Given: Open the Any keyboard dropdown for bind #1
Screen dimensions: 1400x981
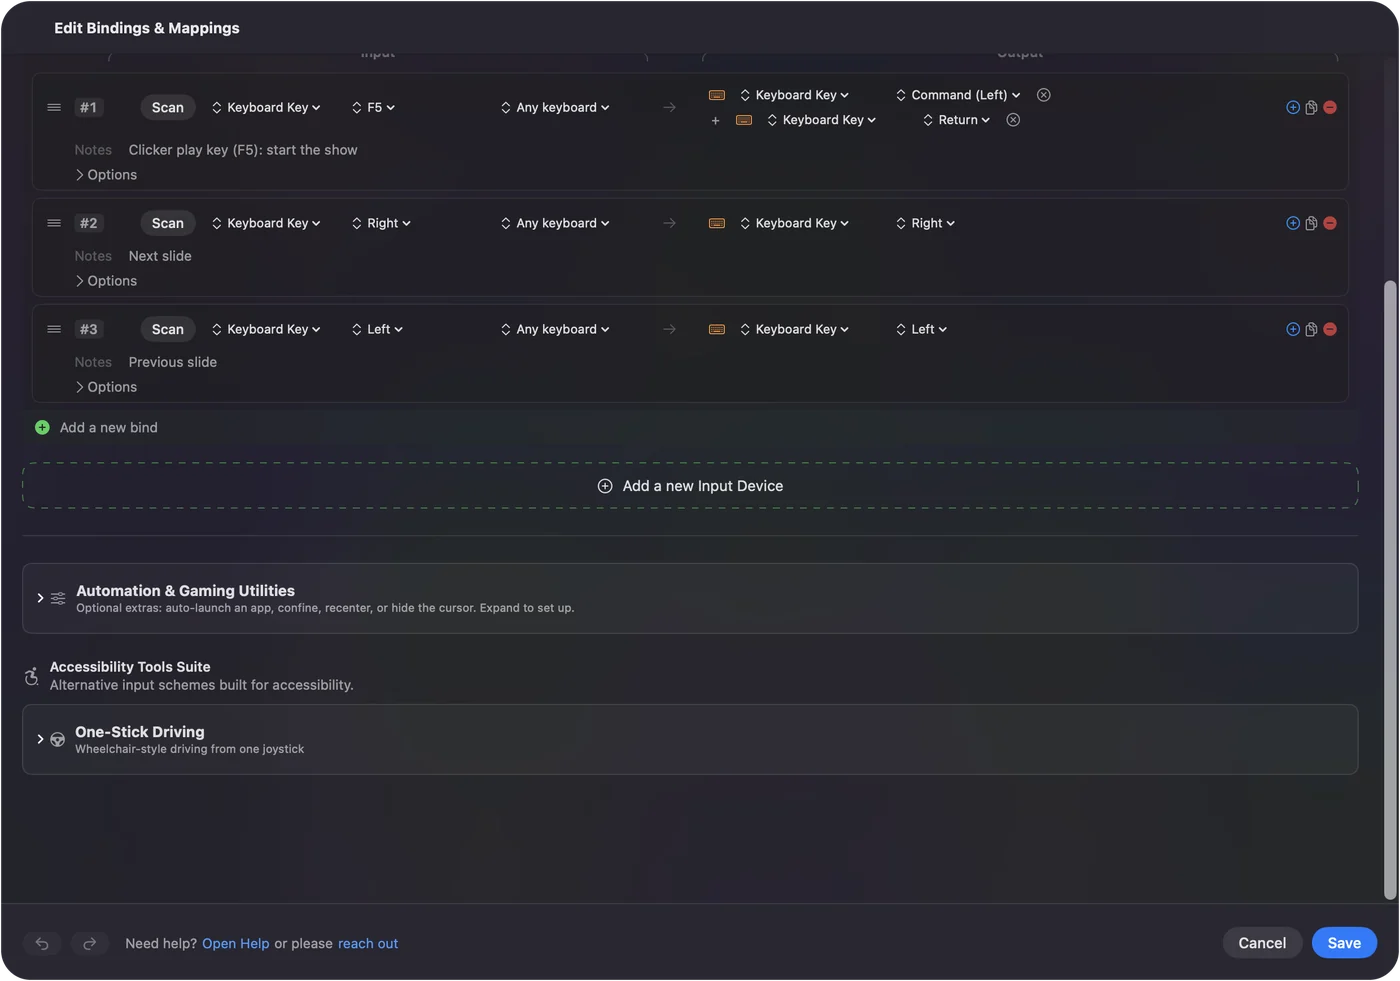Looking at the screenshot, I should click(555, 107).
